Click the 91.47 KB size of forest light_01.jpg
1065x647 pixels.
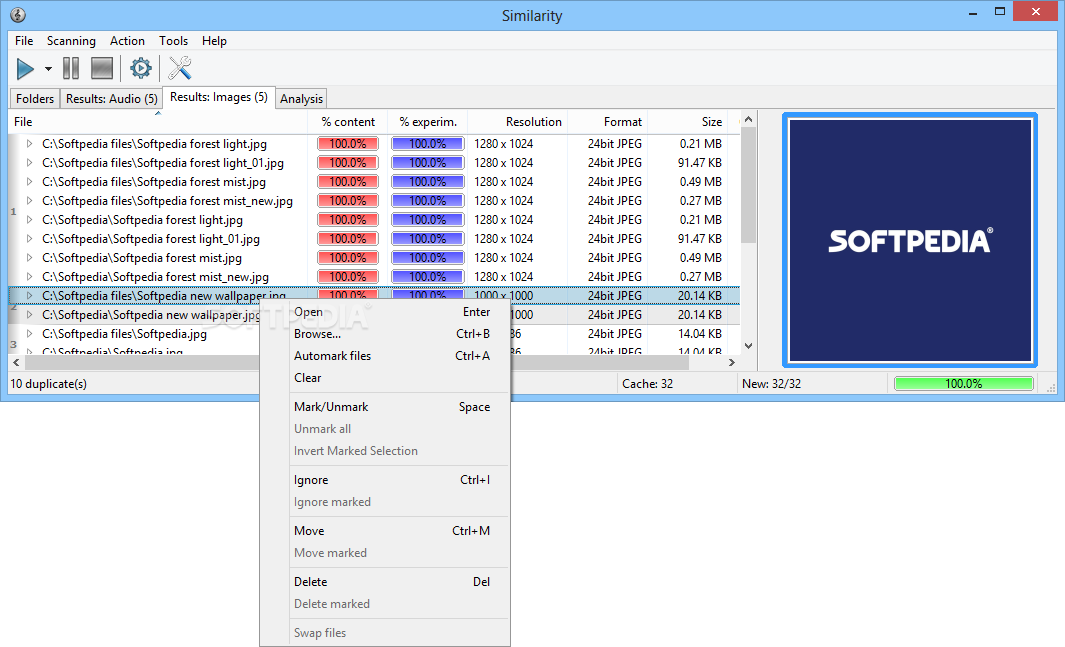700,163
